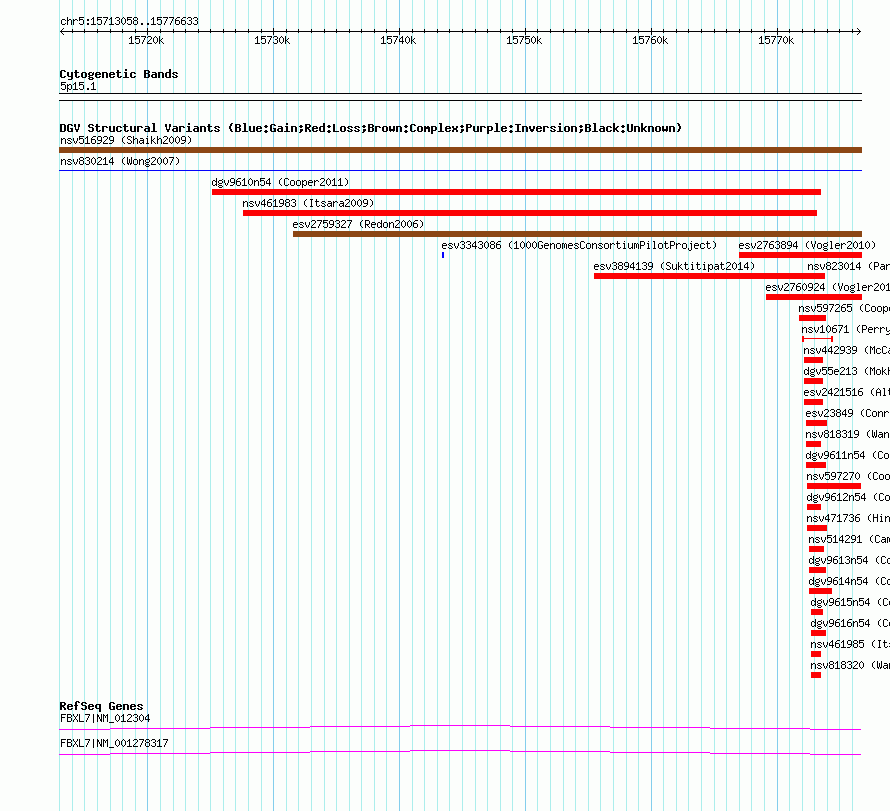The image size is (890, 811).
Task: Click the magenta gene line of NM_012304
Action: click(460, 728)
